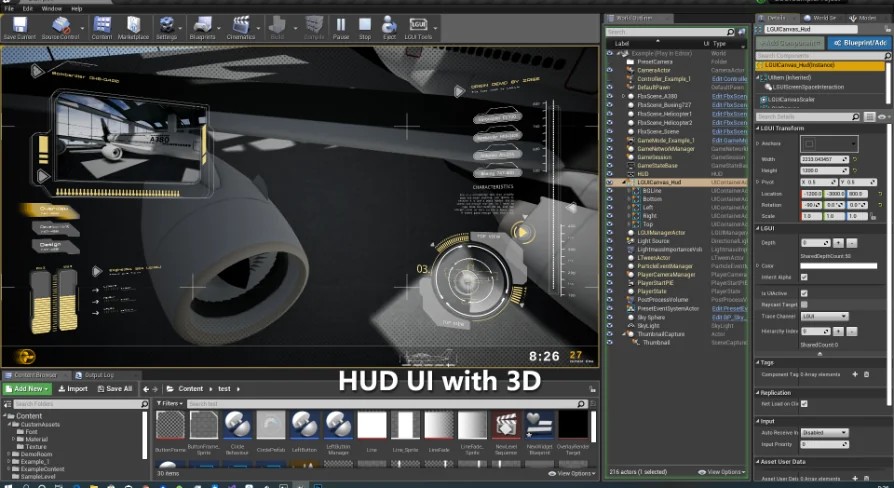The width and height of the screenshot is (894, 488).
Task: Add Component Tags array element plus icon
Action: coord(855,374)
